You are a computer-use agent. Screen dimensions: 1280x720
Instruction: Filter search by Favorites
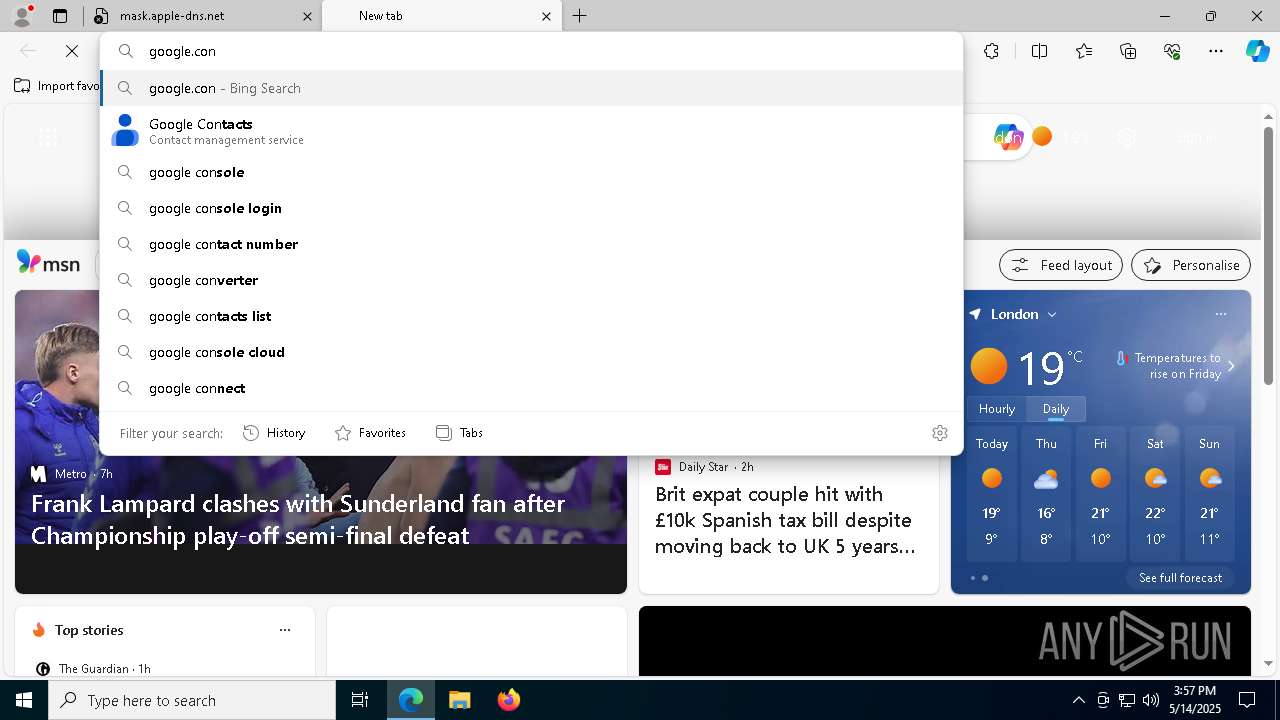point(370,433)
